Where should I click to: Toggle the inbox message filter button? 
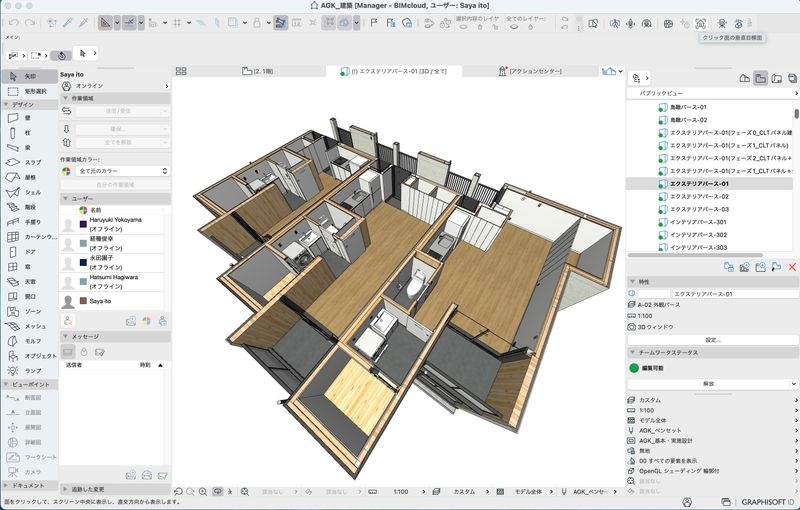[68, 352]
